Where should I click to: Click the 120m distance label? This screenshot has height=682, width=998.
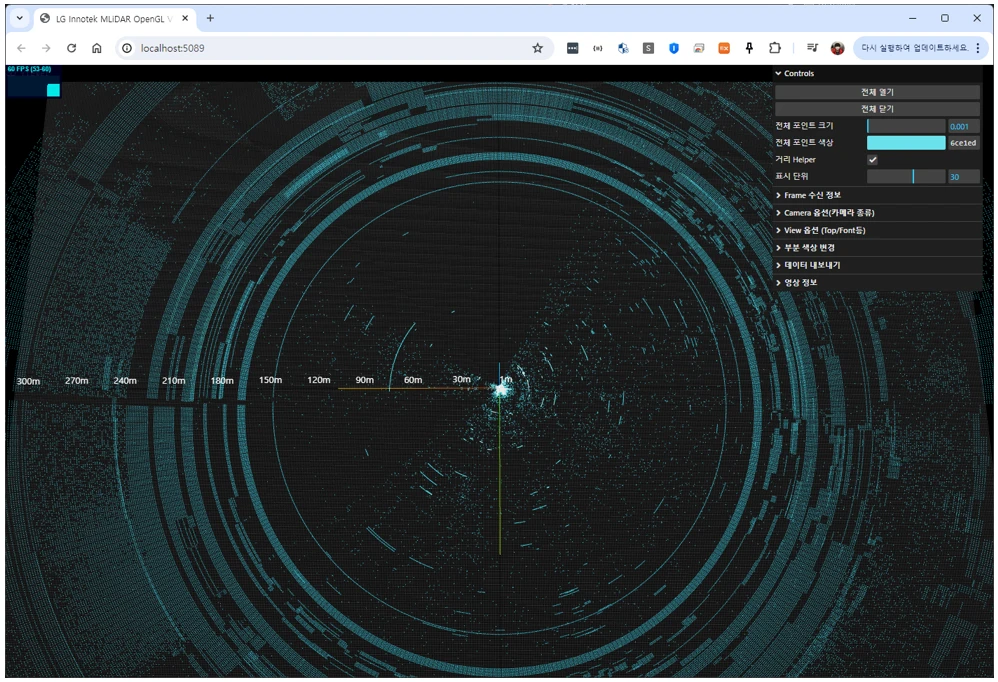(x=318, y=380)
